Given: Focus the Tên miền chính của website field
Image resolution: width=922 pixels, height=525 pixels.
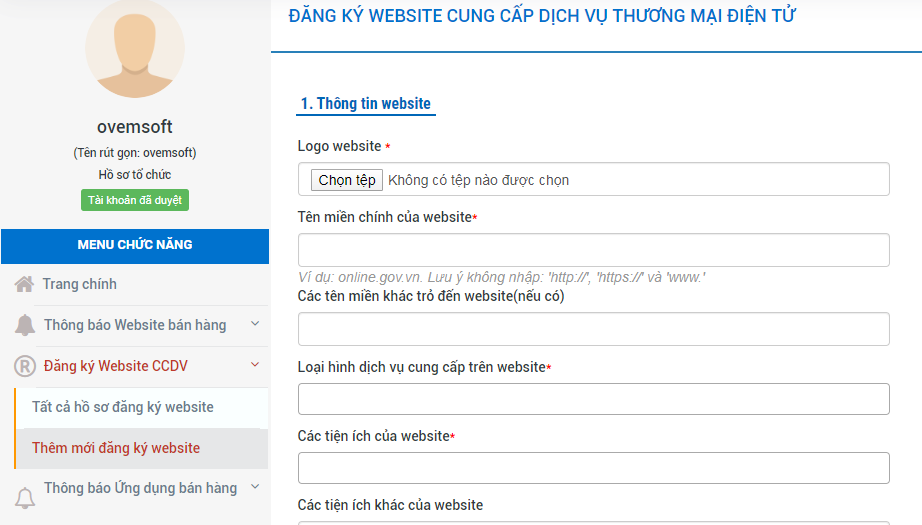Looking at the screenshot, I should [593, 250].
